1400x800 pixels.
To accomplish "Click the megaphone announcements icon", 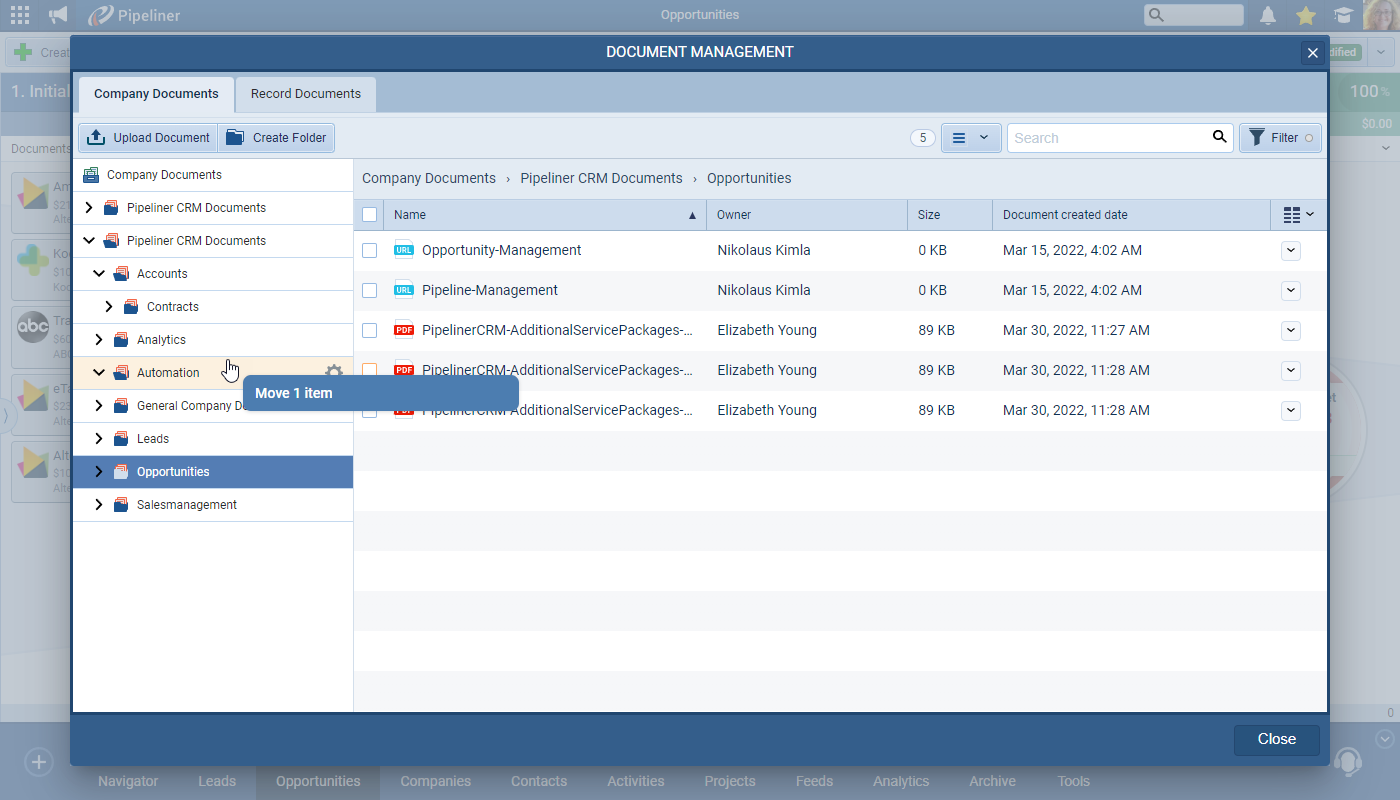I will (59, 15).
